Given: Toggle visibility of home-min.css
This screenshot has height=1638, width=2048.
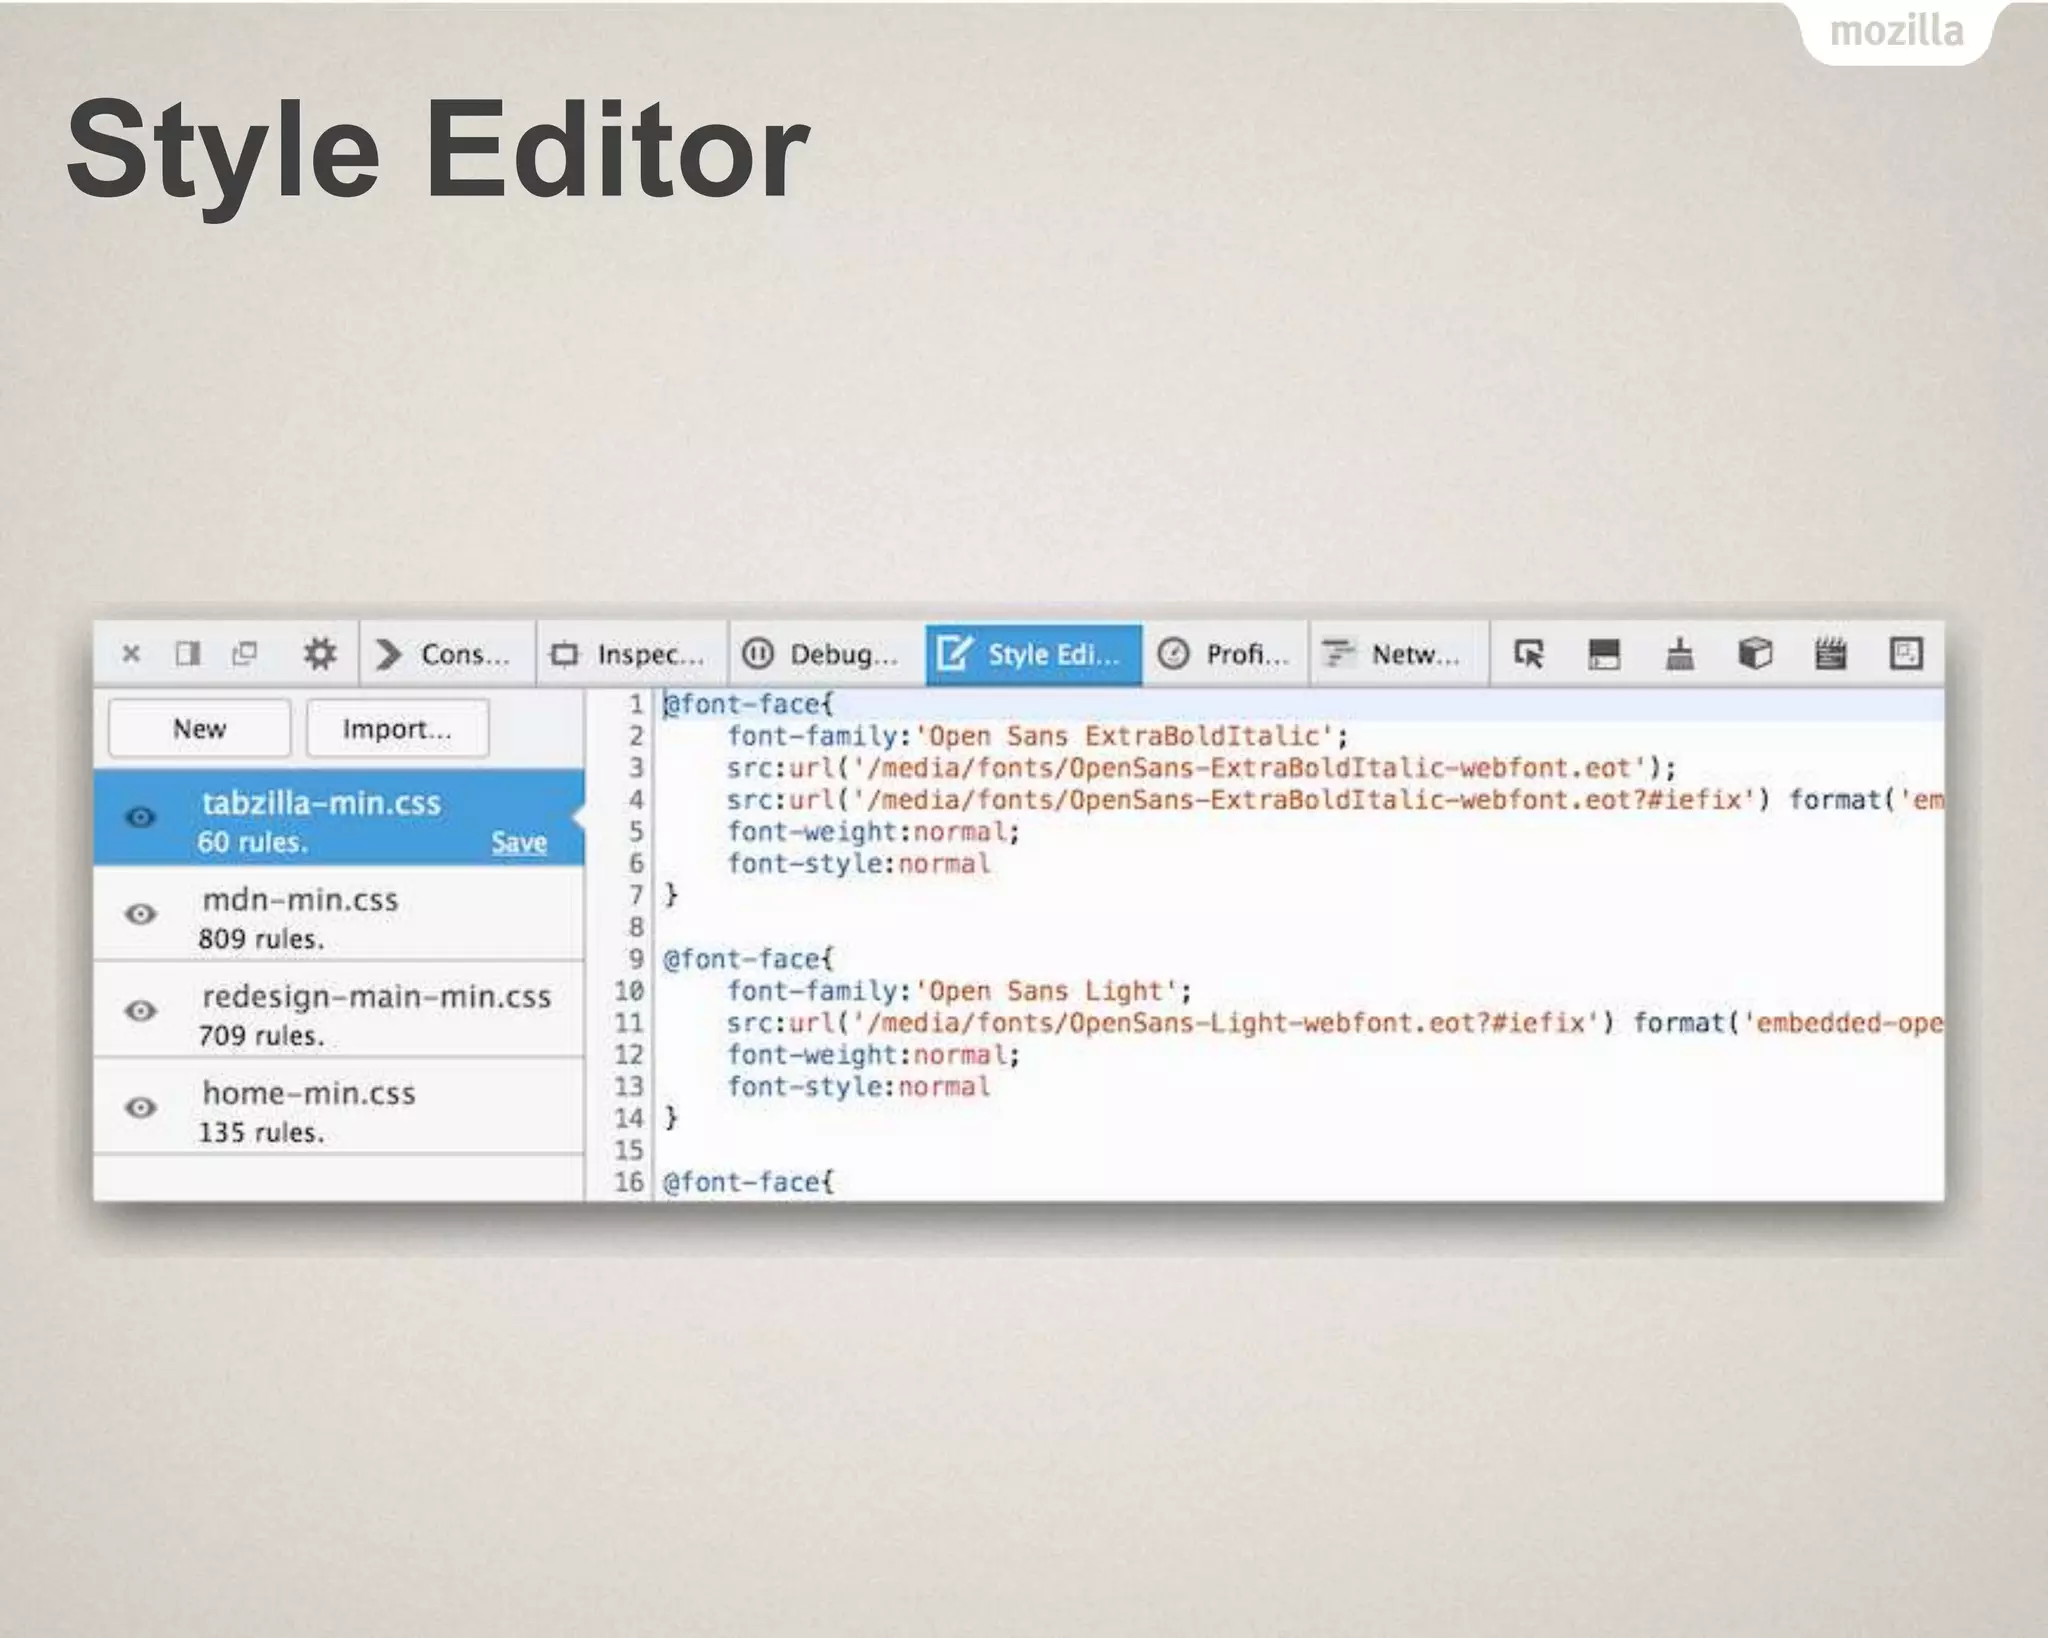Looking at the screenshot, I should tap(141, 1107).
